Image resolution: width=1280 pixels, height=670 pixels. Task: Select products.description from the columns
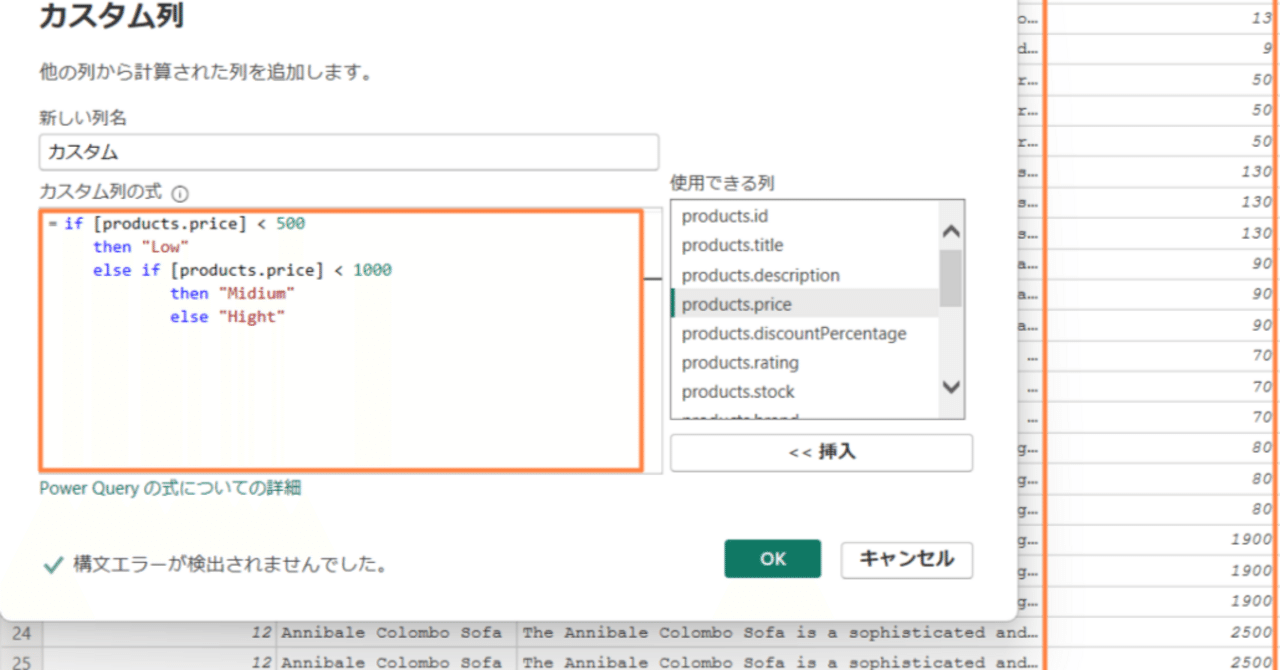click(x=760, y=274)
